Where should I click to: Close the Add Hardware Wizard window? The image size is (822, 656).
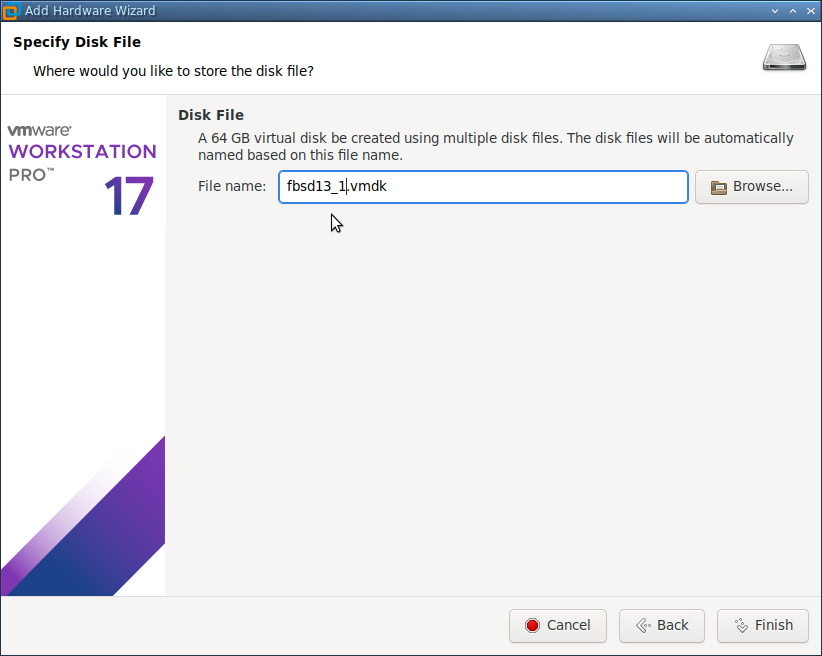click(810, 11)
